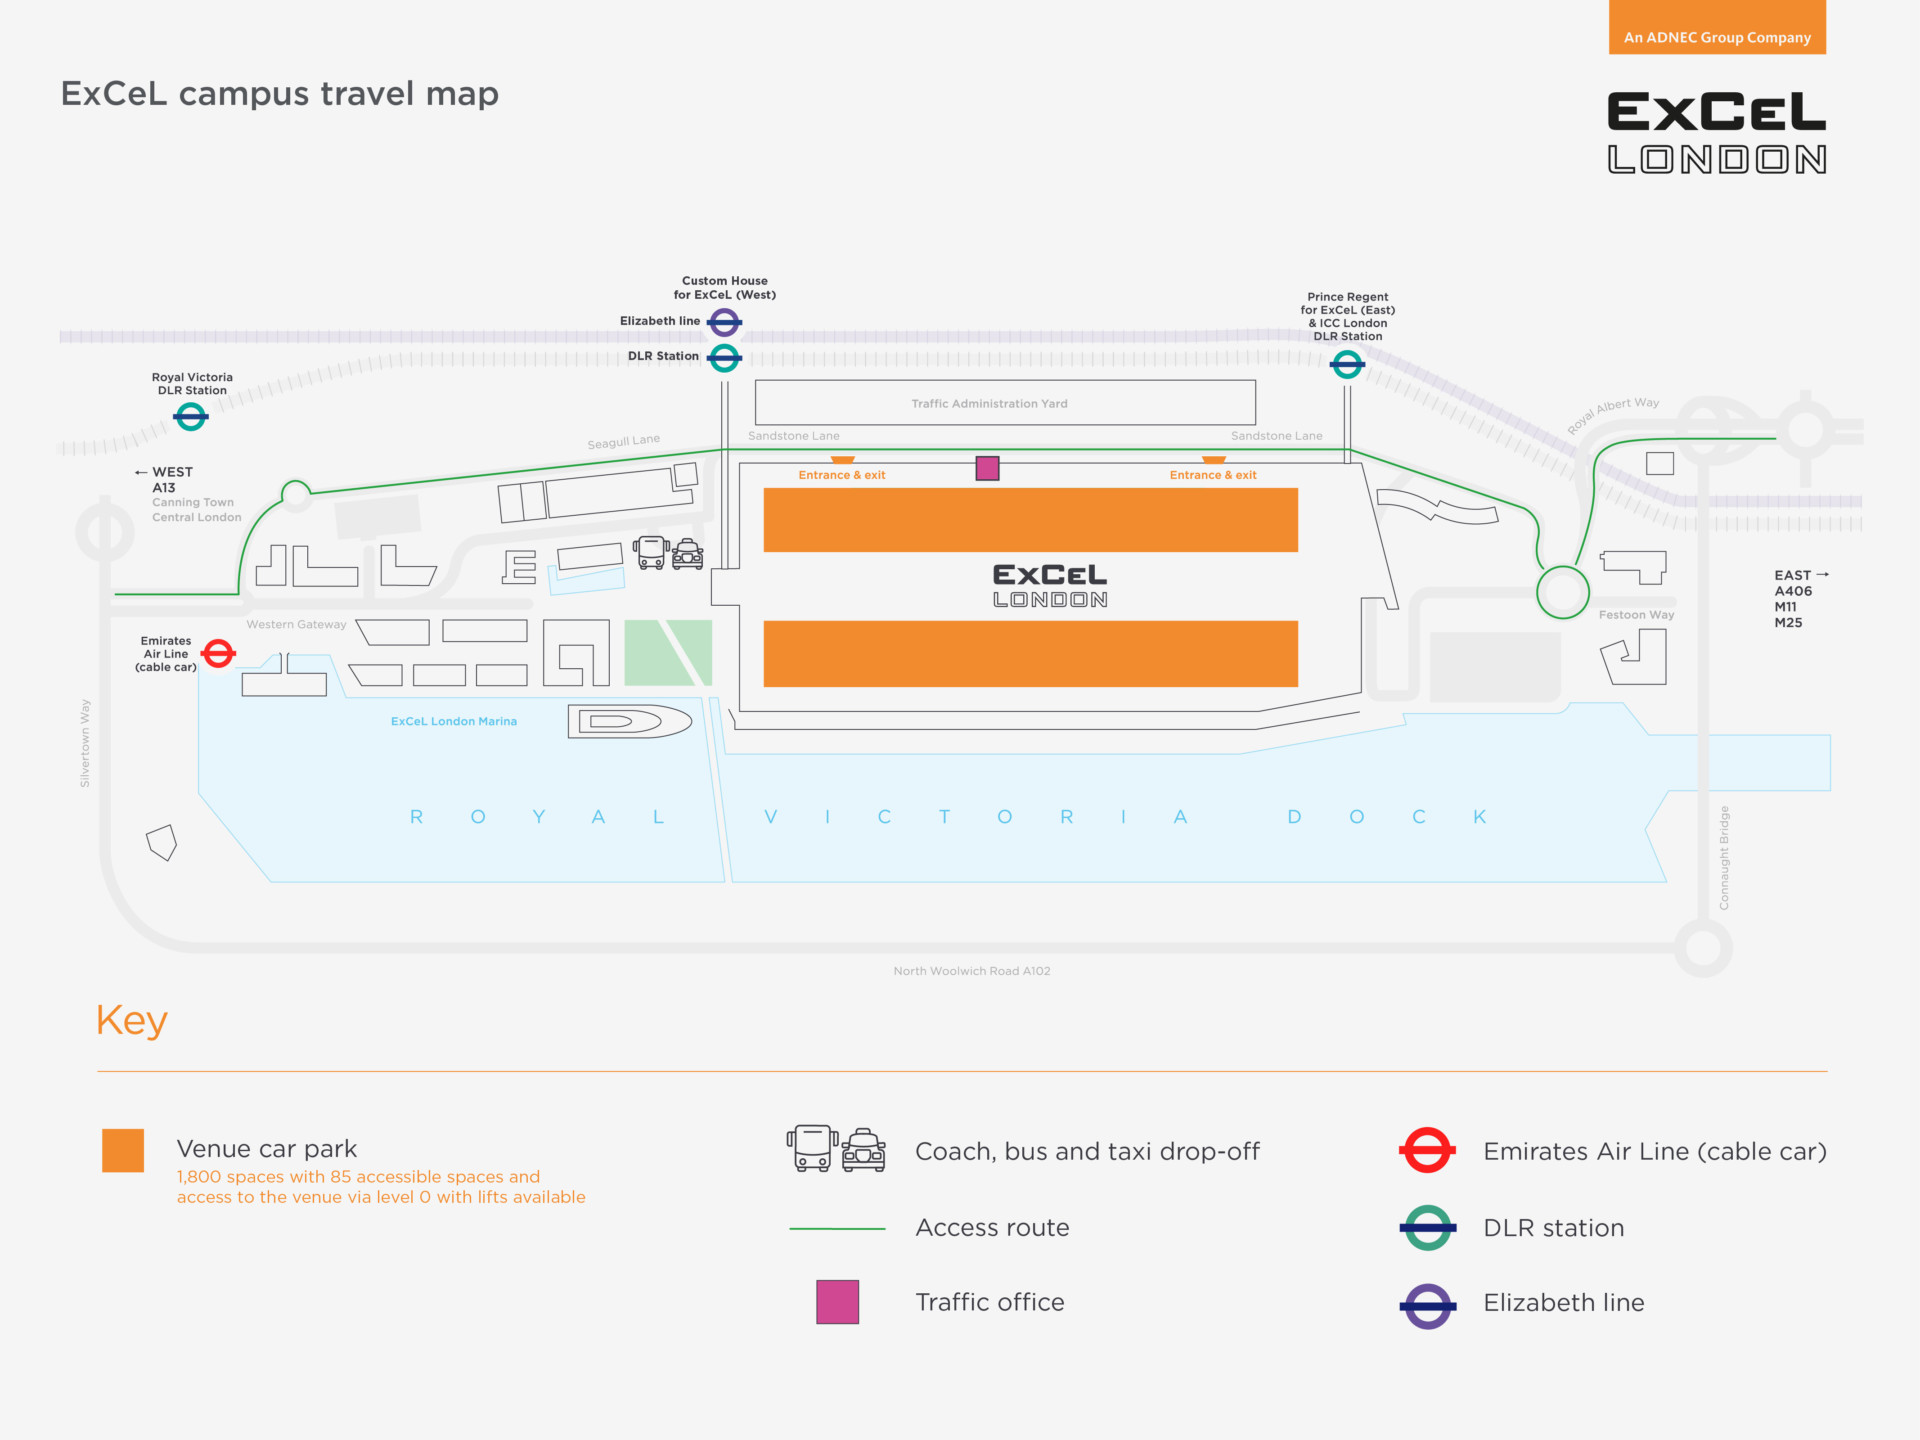The image size is (1920, 1440).
Task: Click the east Entrance & exit label
Action: (1213, 475)
